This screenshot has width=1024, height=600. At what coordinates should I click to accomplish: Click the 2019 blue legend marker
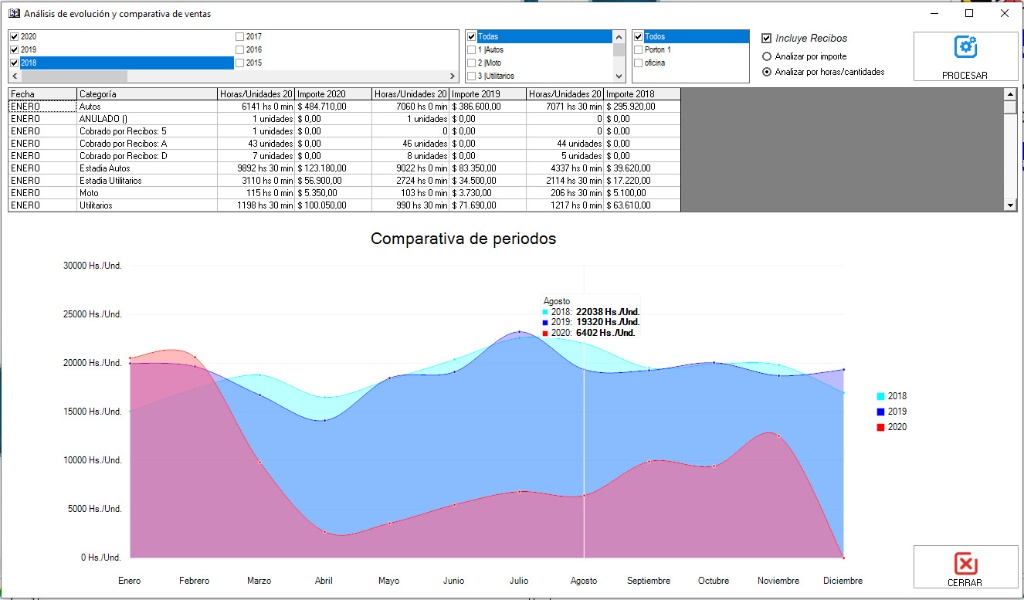pyautogui.click(x=880, y=412)
